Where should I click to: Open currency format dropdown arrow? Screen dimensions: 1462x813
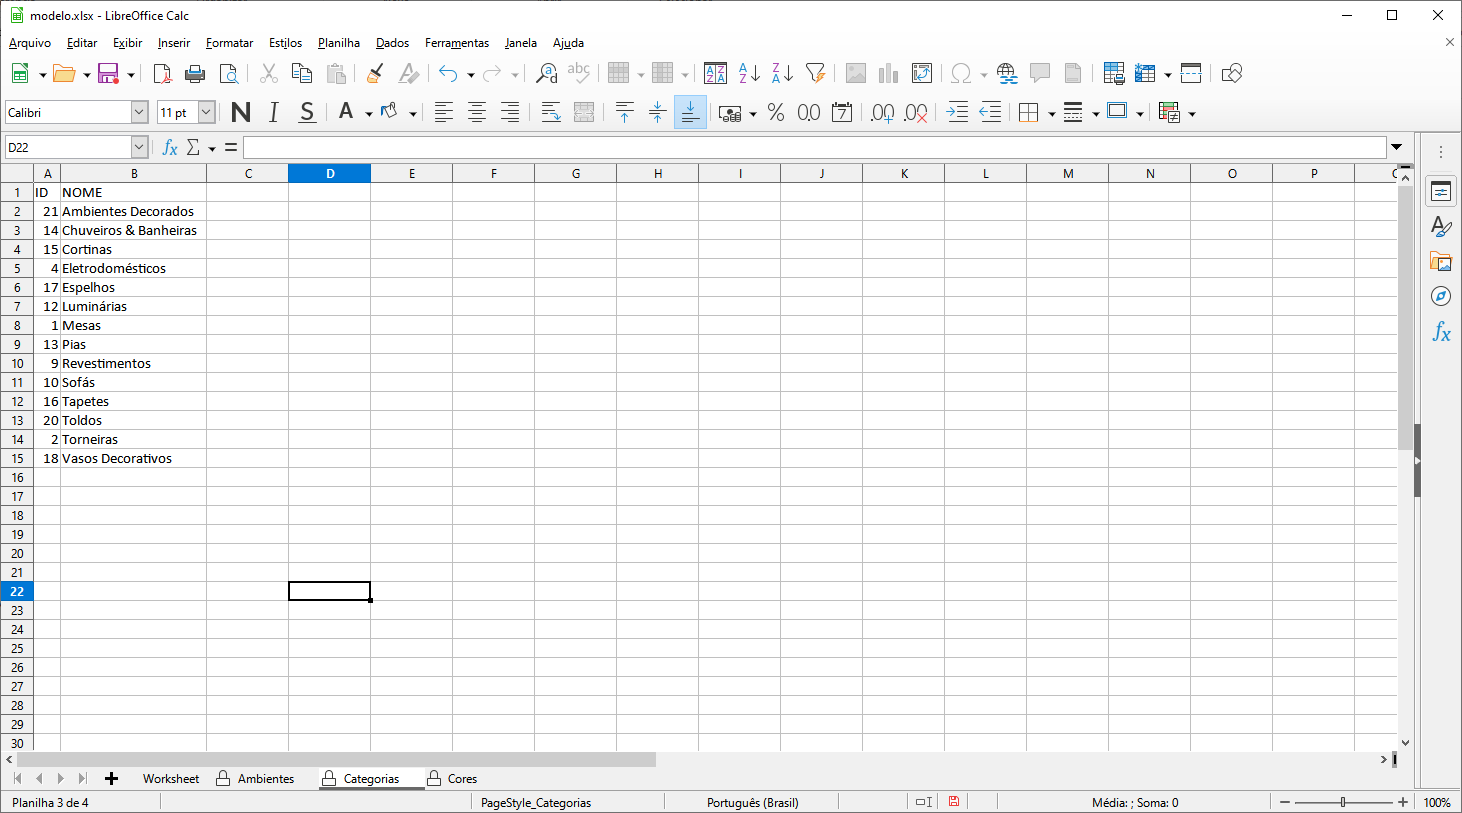(753, 113)
